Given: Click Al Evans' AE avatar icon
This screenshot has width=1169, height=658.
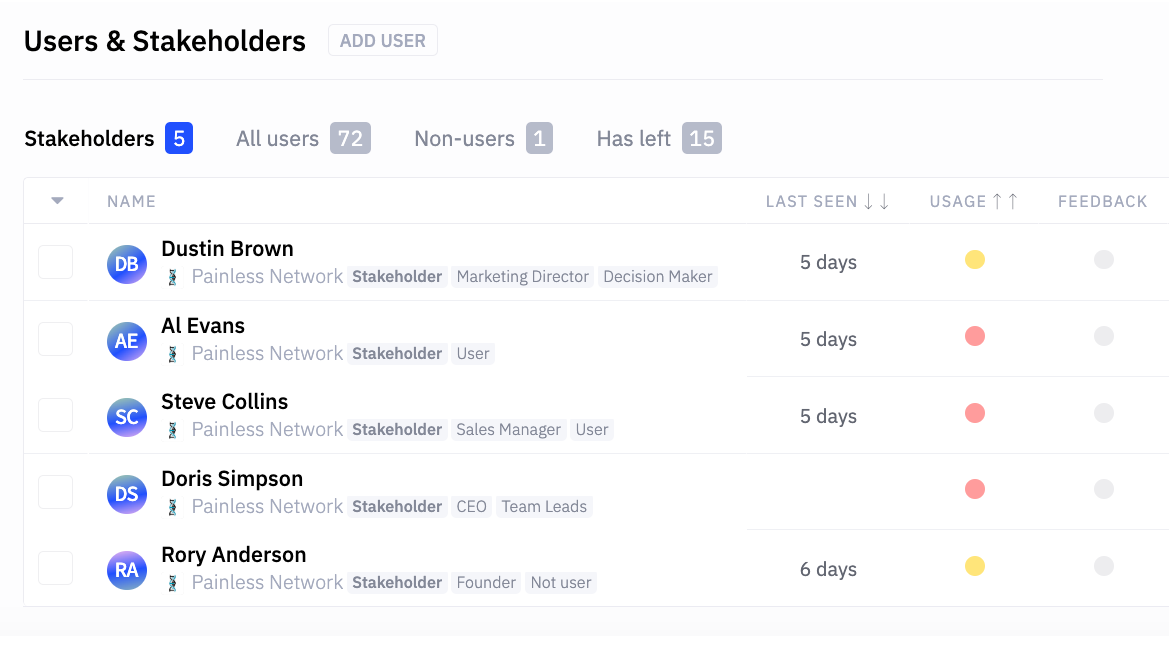Looking at the screenshot, I should click(x=127, y=341).
